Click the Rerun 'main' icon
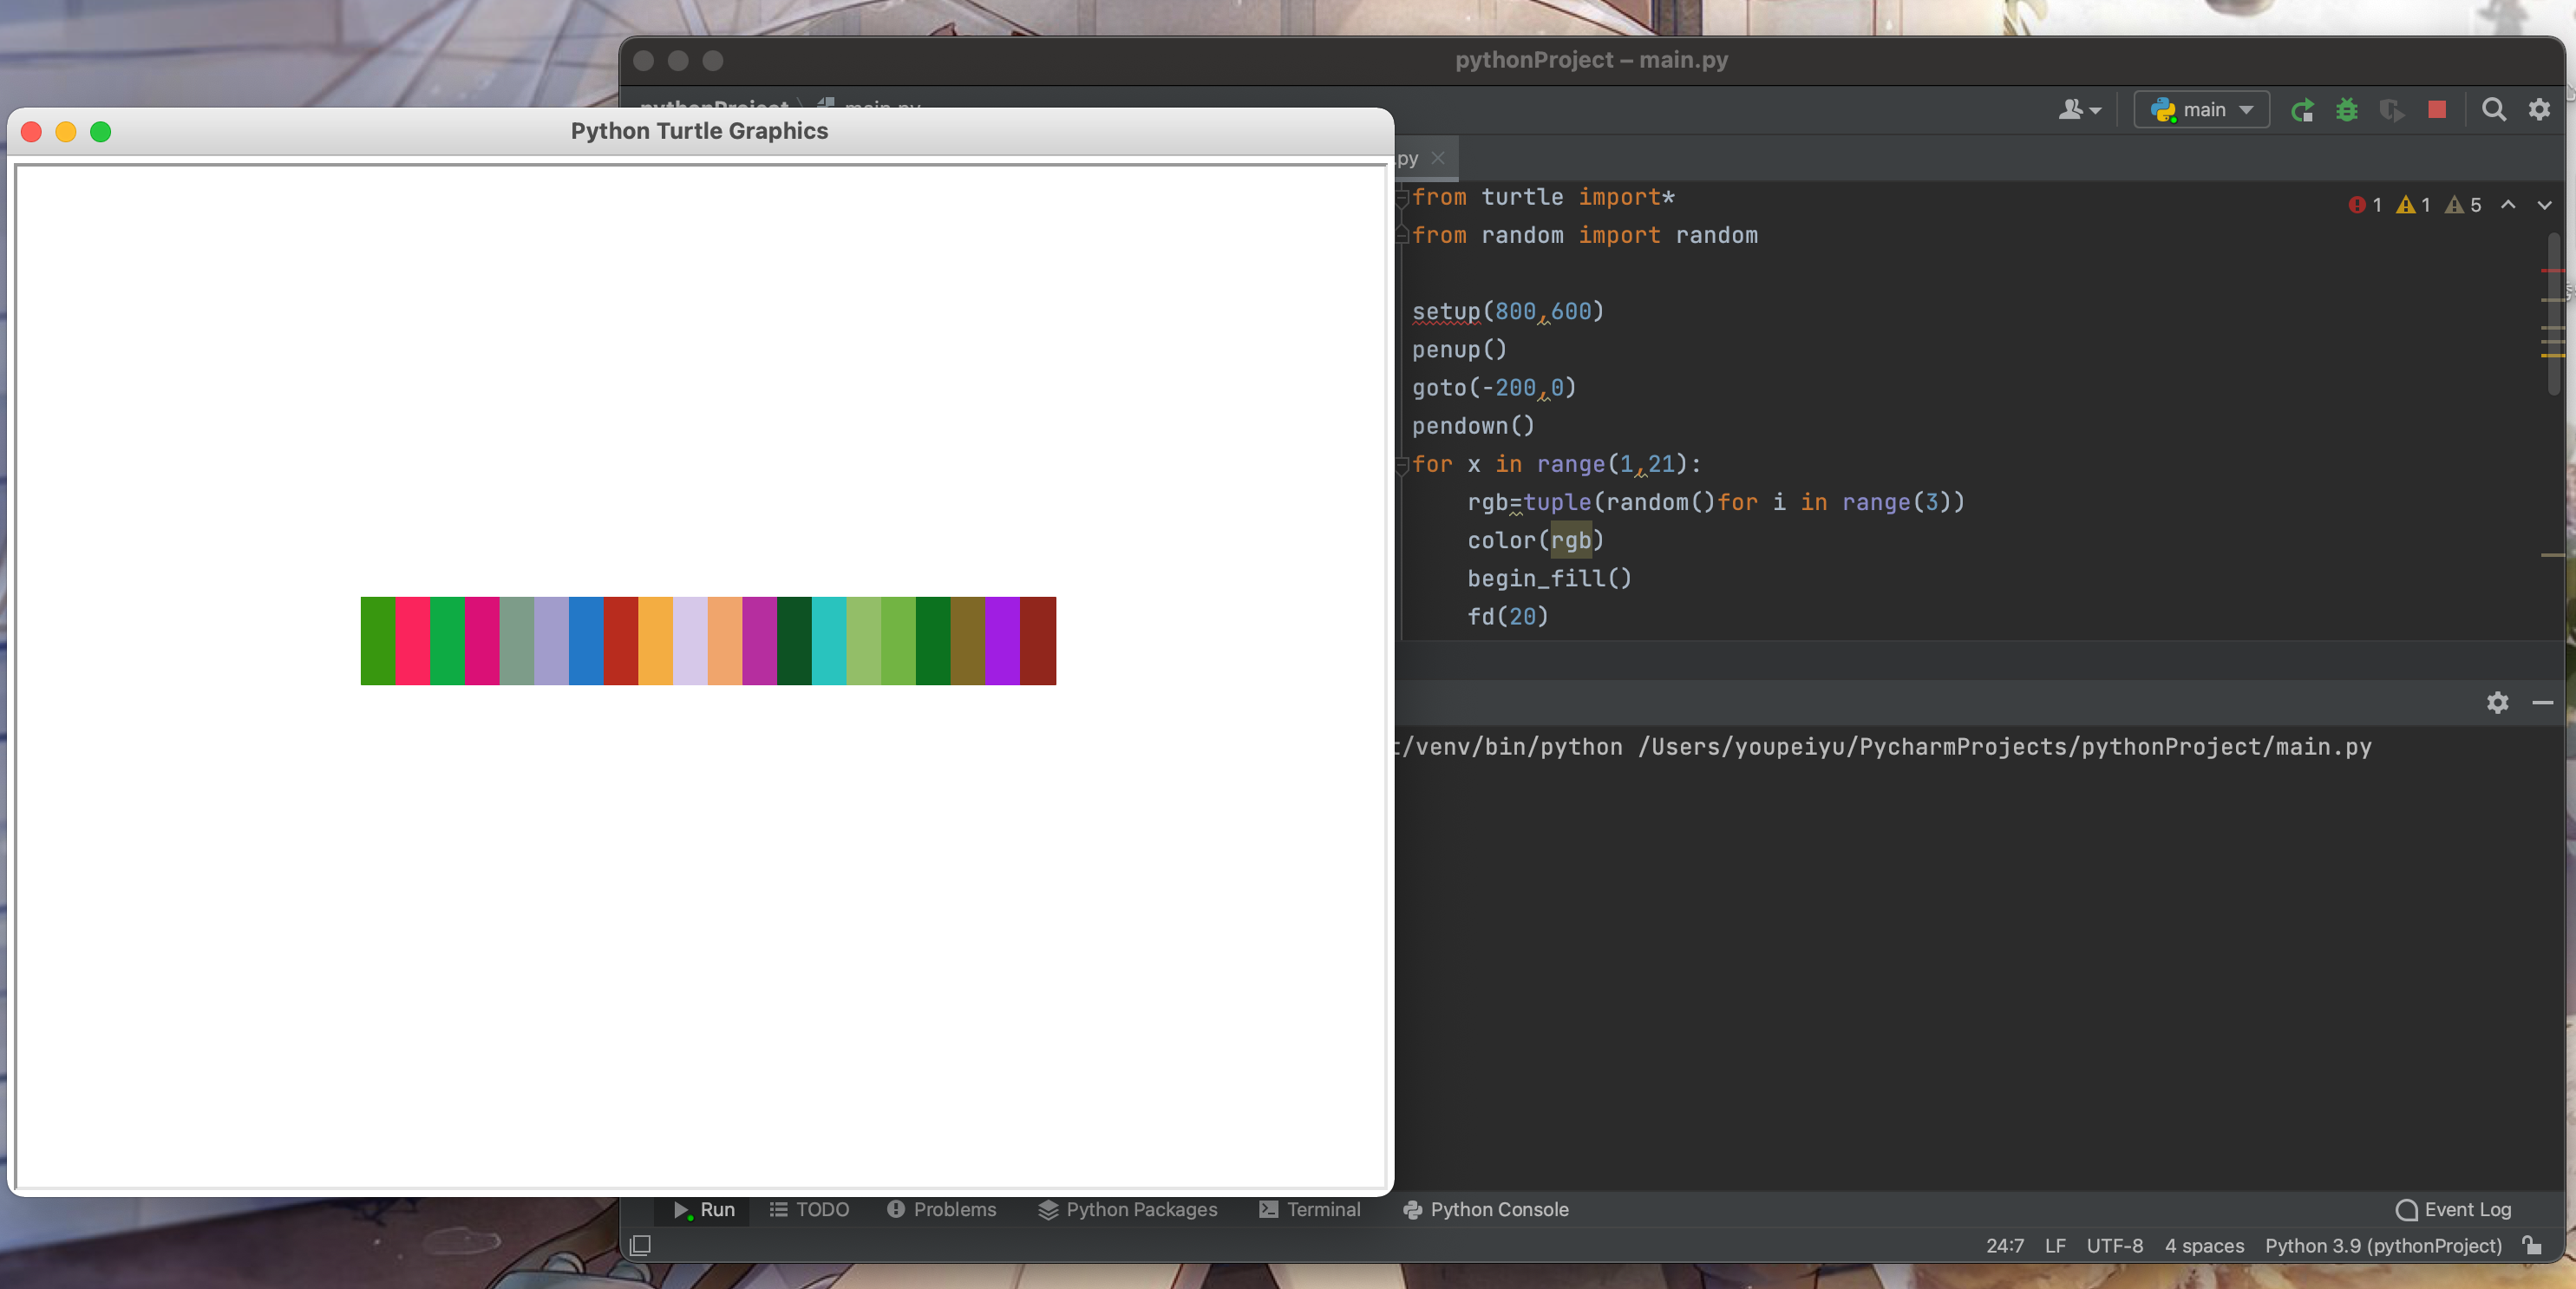 (2302, 110)
